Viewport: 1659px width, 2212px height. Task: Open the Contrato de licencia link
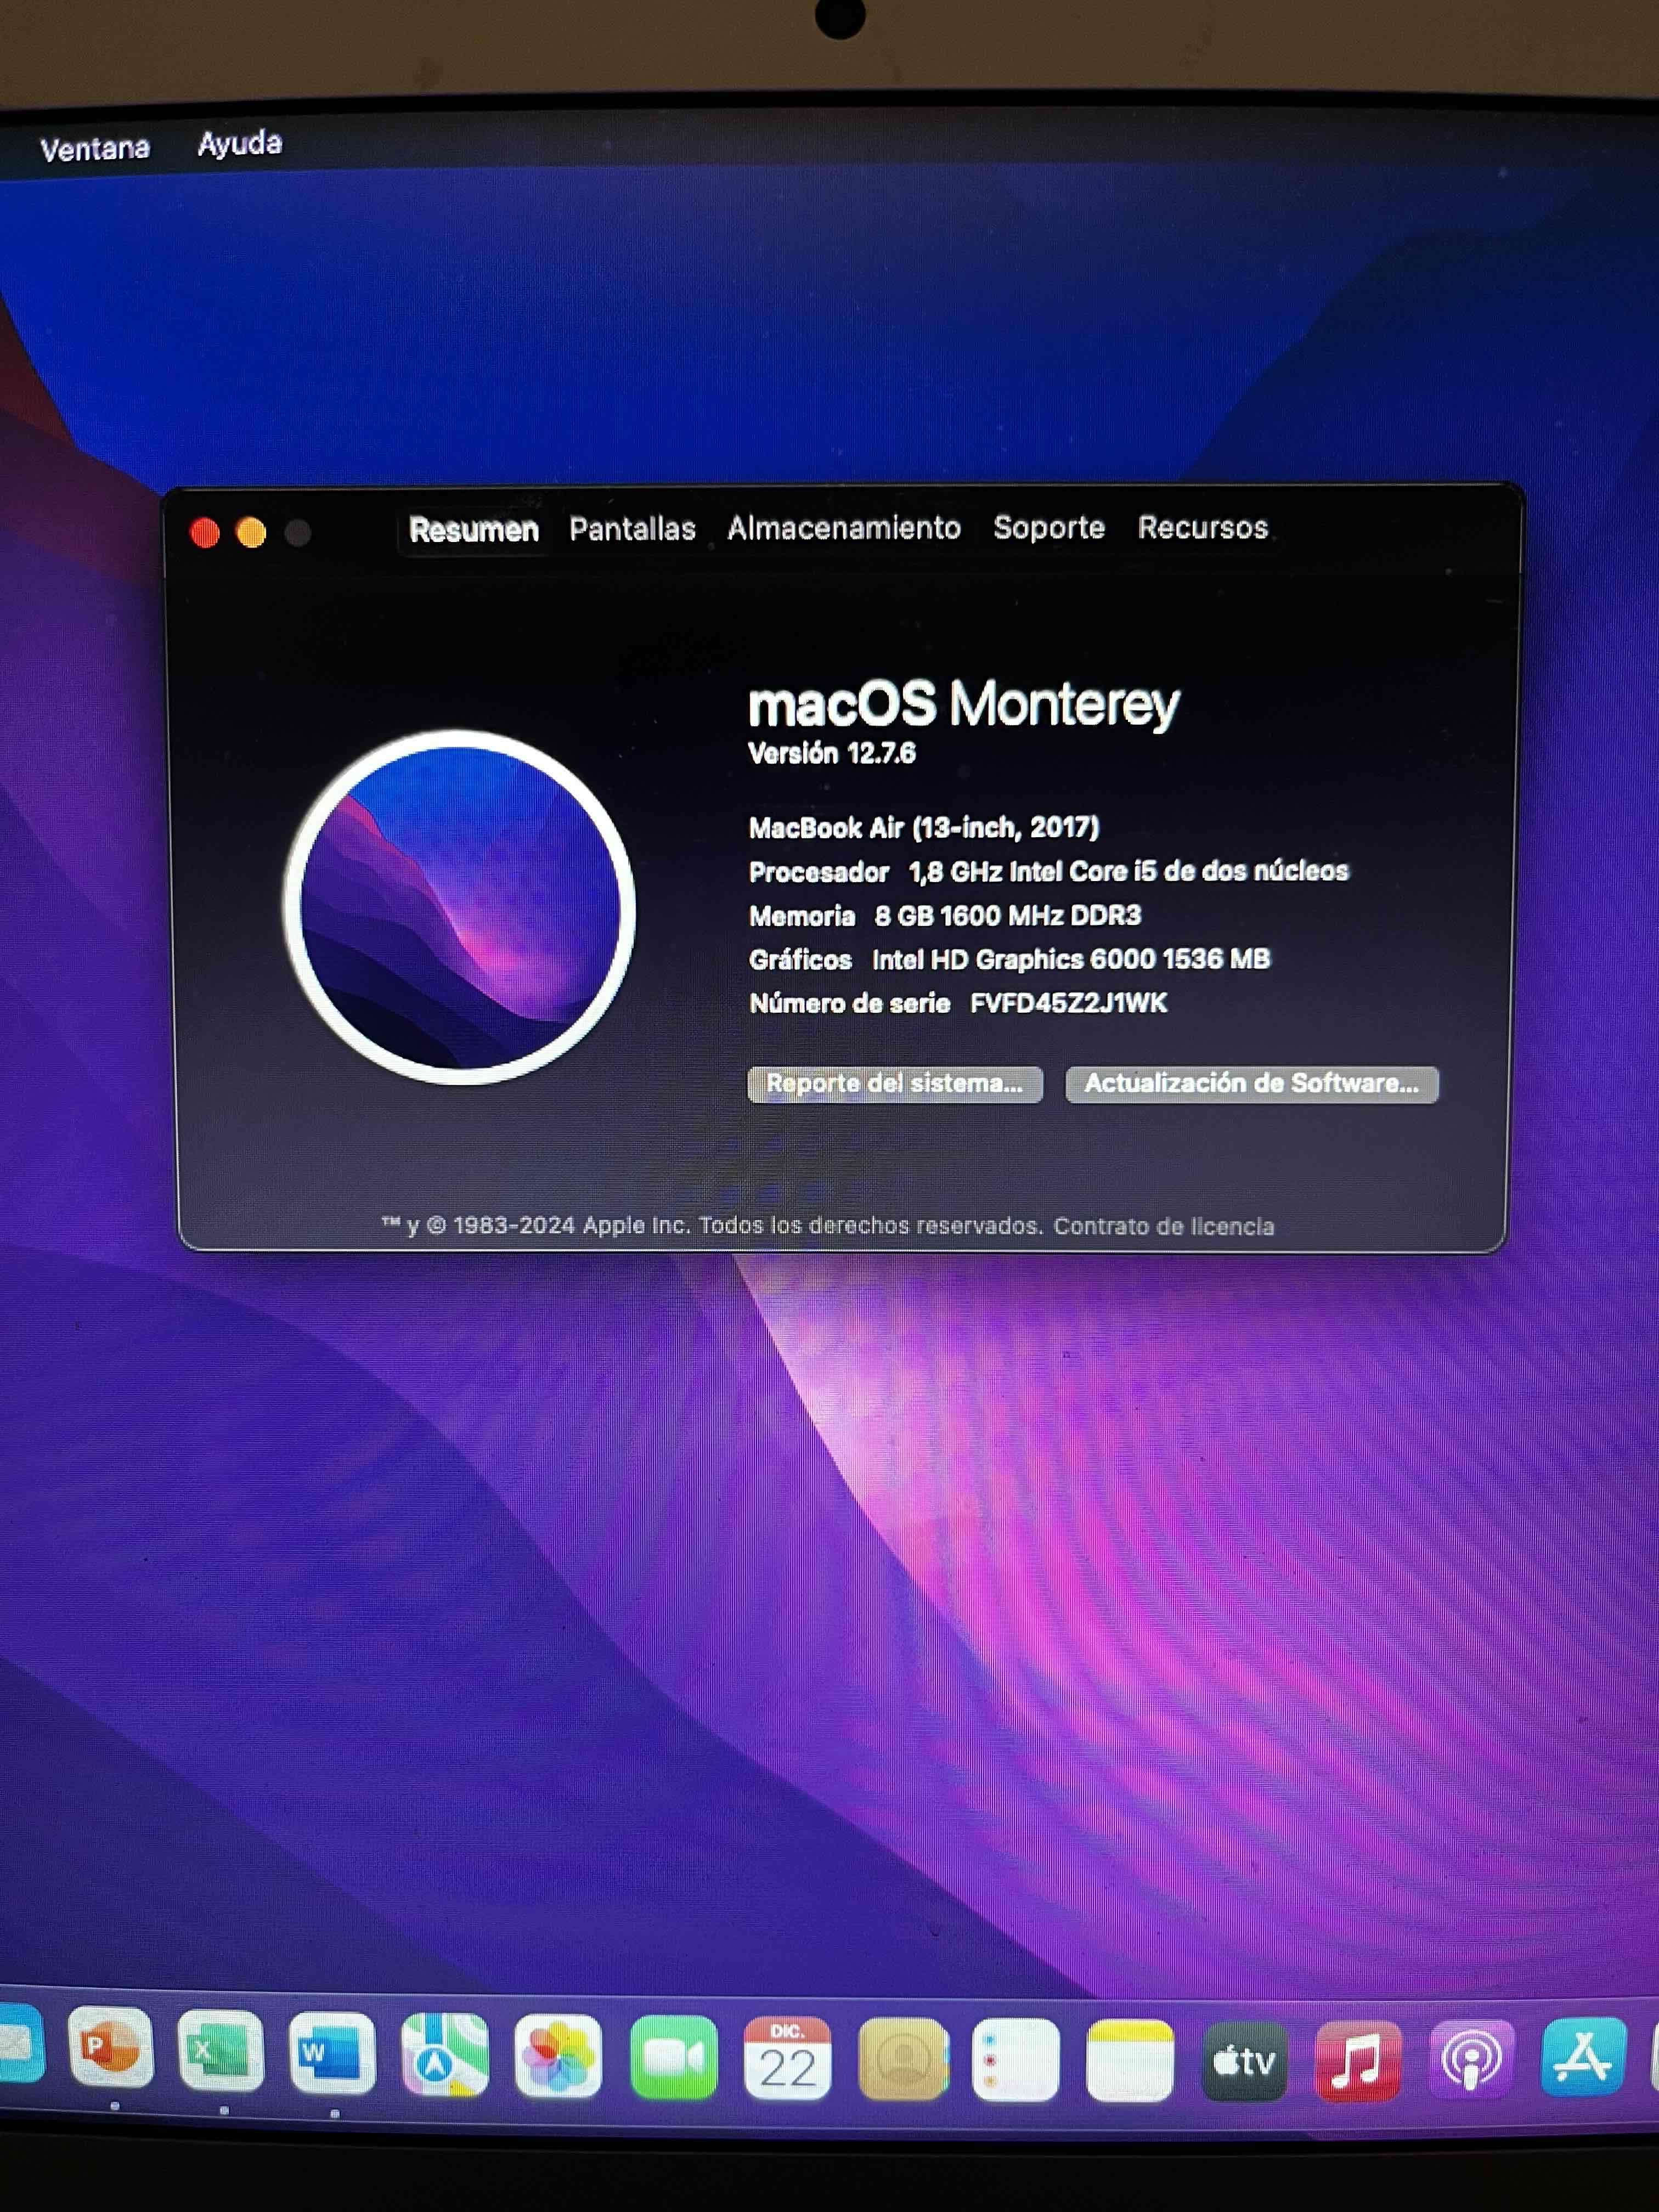(1163, 1226)
